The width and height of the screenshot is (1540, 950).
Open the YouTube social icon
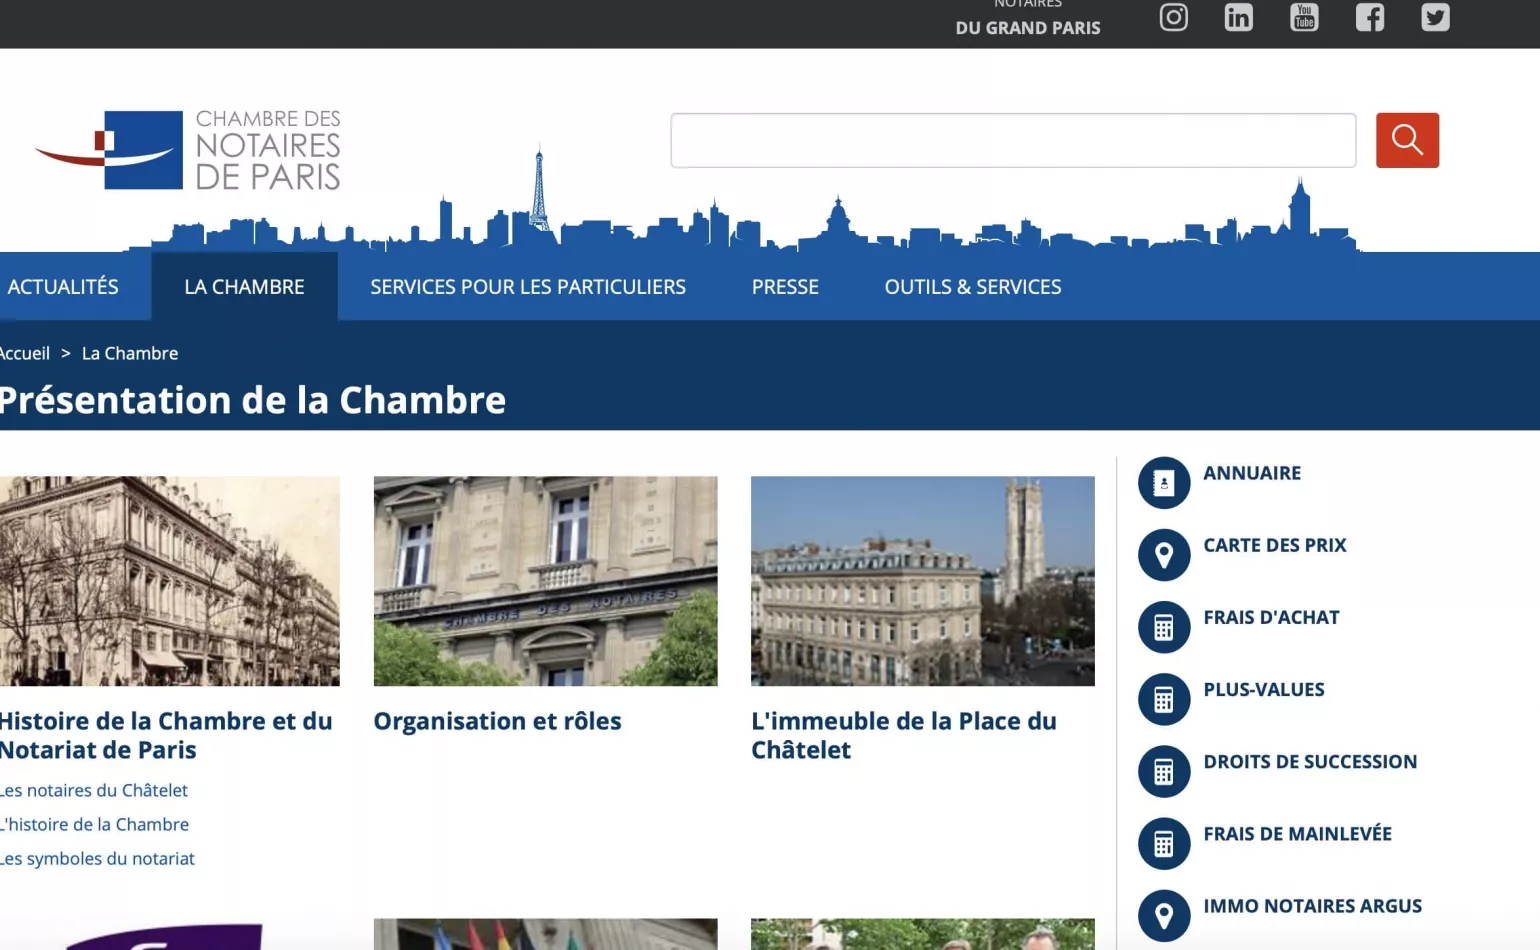[1303, 17]
